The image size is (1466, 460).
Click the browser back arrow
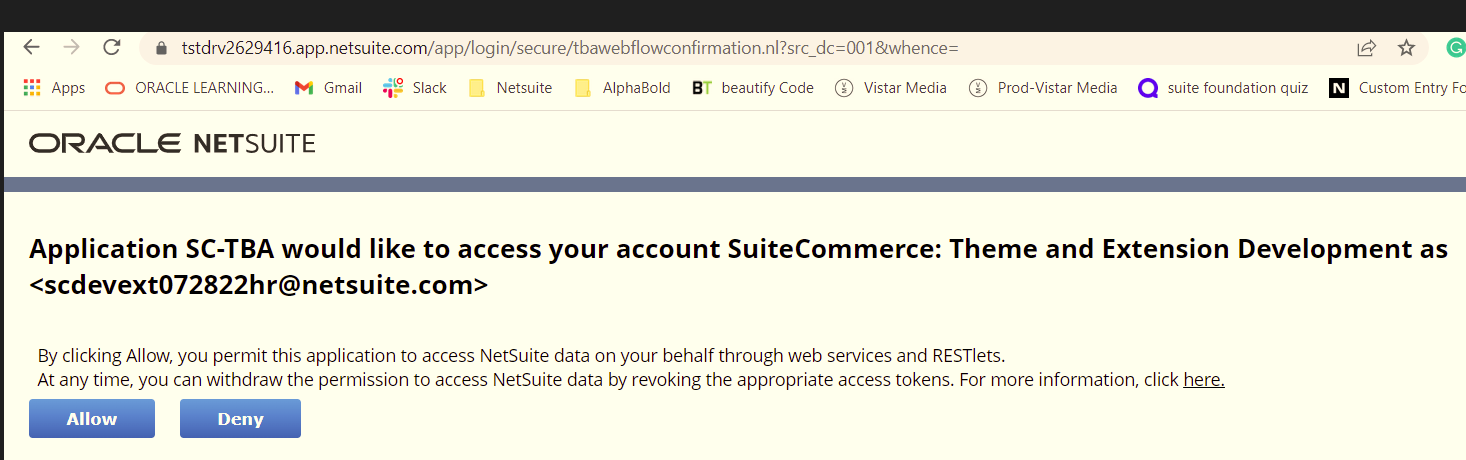pos(31,47)
